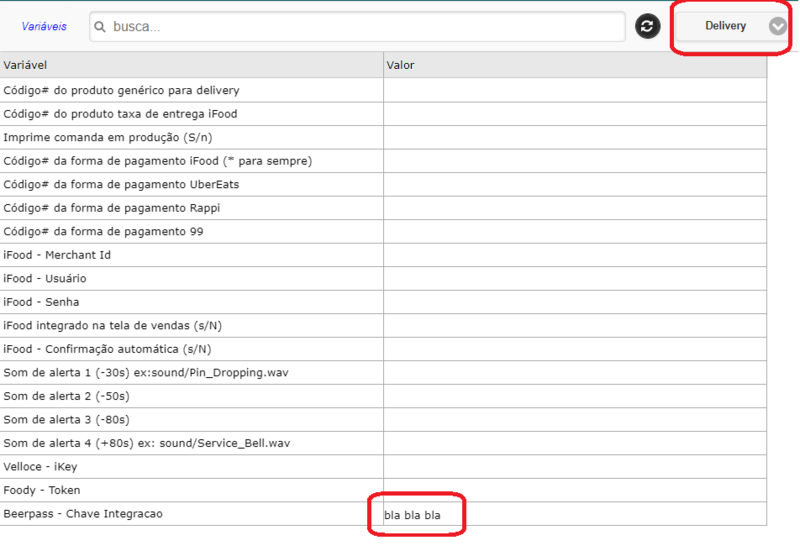Select 'Beerpass - Chave Integracao' row
The width and height of the screenshot is (800, 551).
coord(383,514)
